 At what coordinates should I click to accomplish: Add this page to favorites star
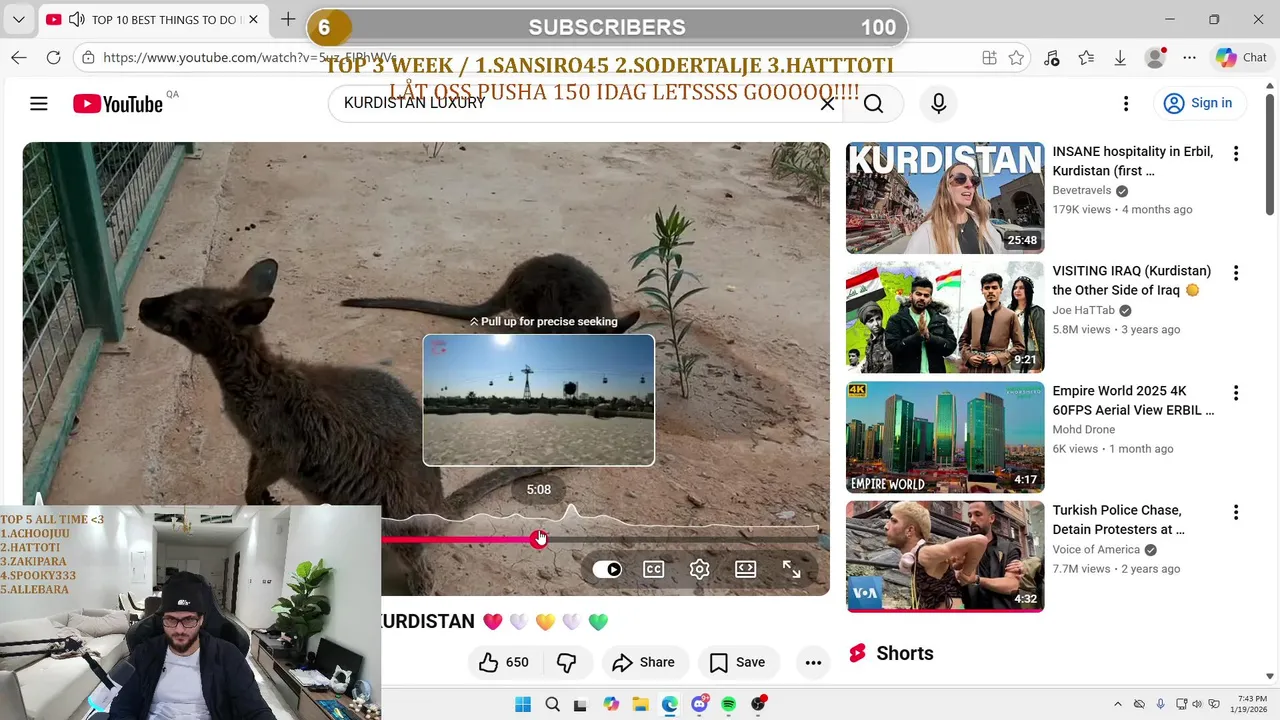[x=1017, y=58]
